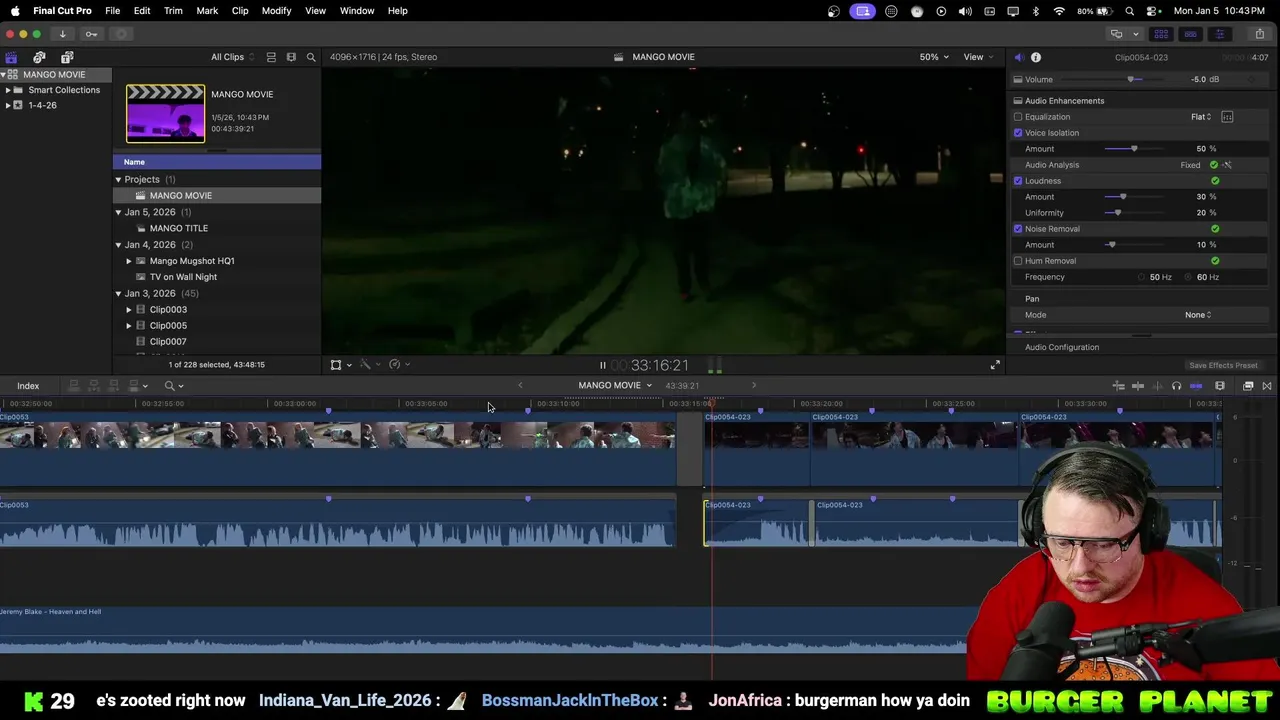Click the browser search magnifier icon

[311, 57]
